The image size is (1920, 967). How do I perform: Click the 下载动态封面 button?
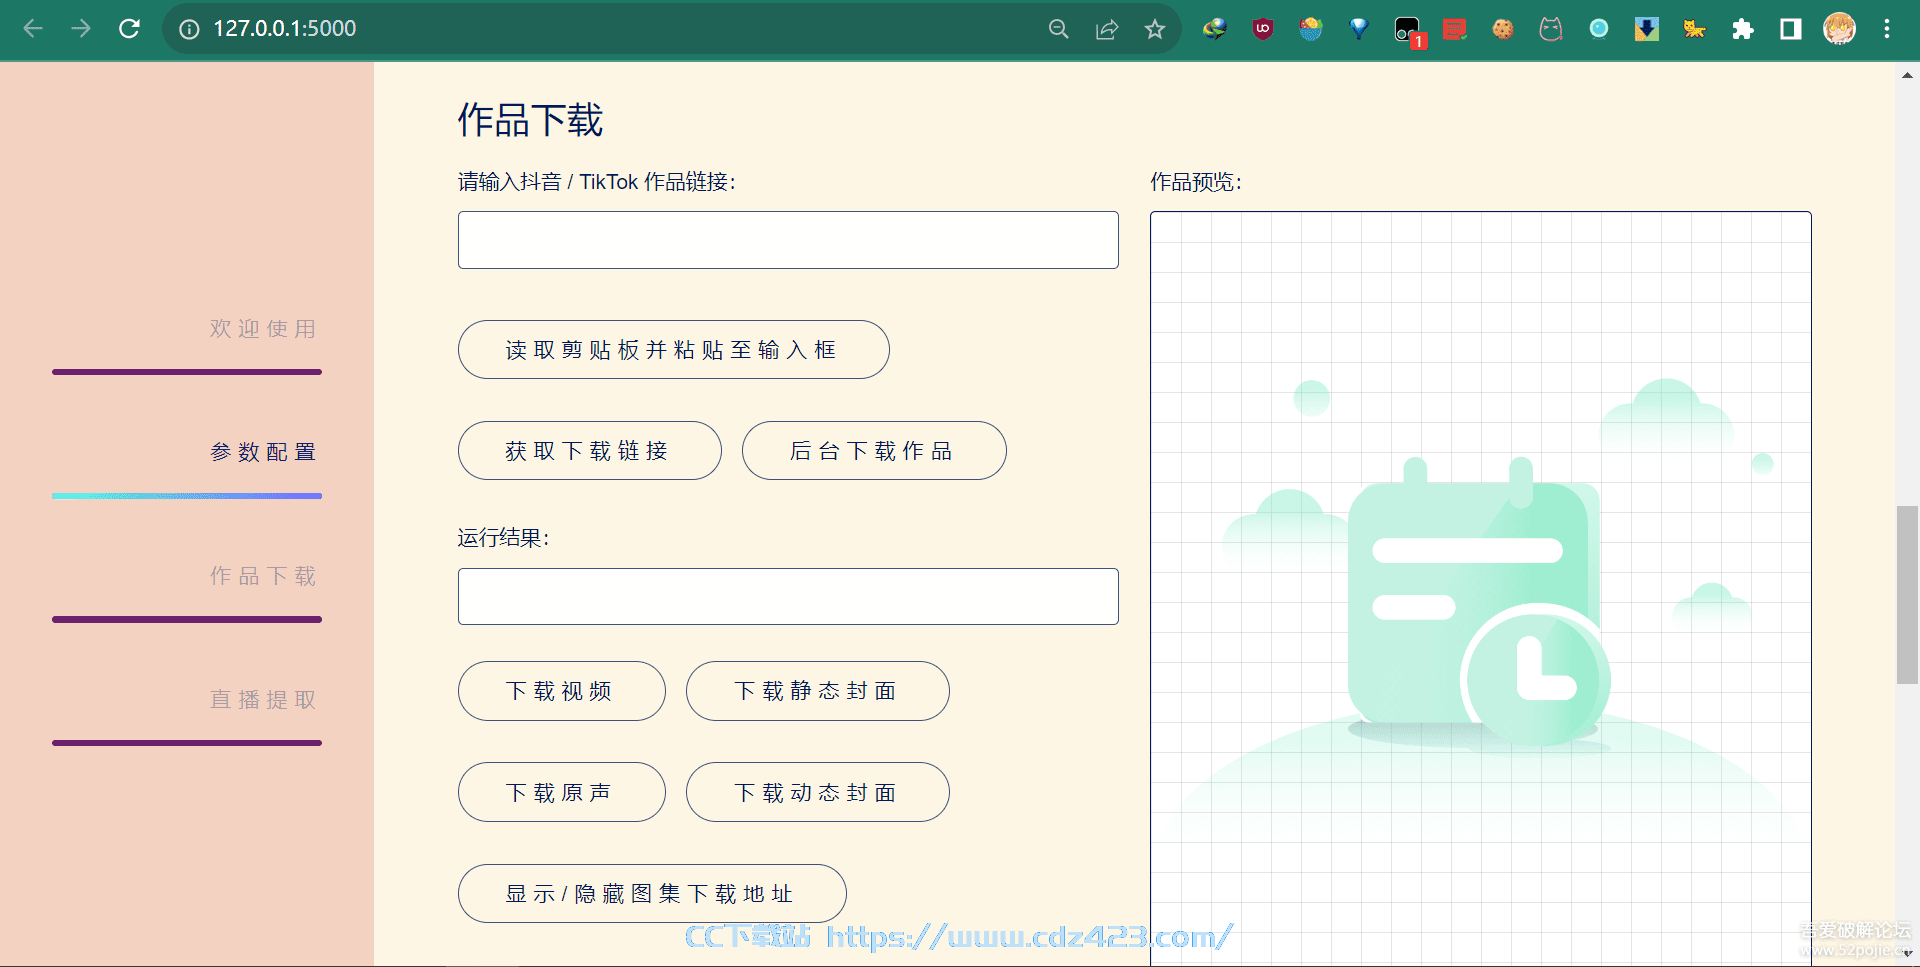click(x=817, y=792)
